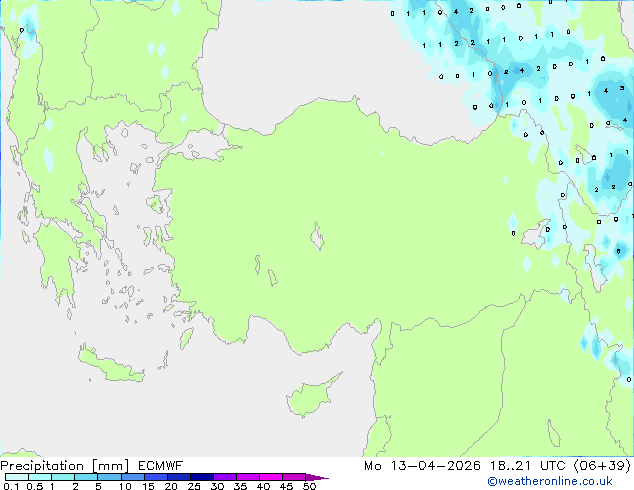The width and height of the screenshot is (634, 490).
Task: Pick the 20–25 mm dark blue swatch
Action: point(178,477)
